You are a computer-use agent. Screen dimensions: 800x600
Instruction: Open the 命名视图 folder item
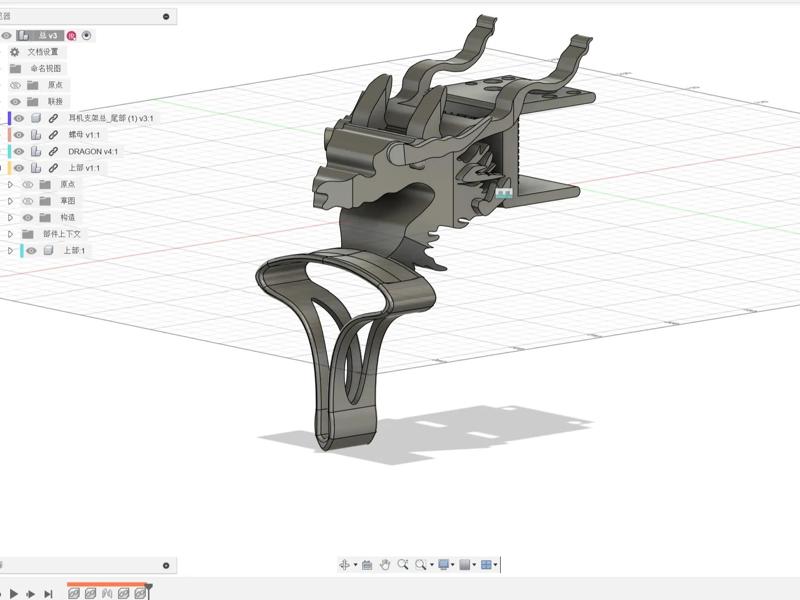pyautogui.click(x=46, y=69)
